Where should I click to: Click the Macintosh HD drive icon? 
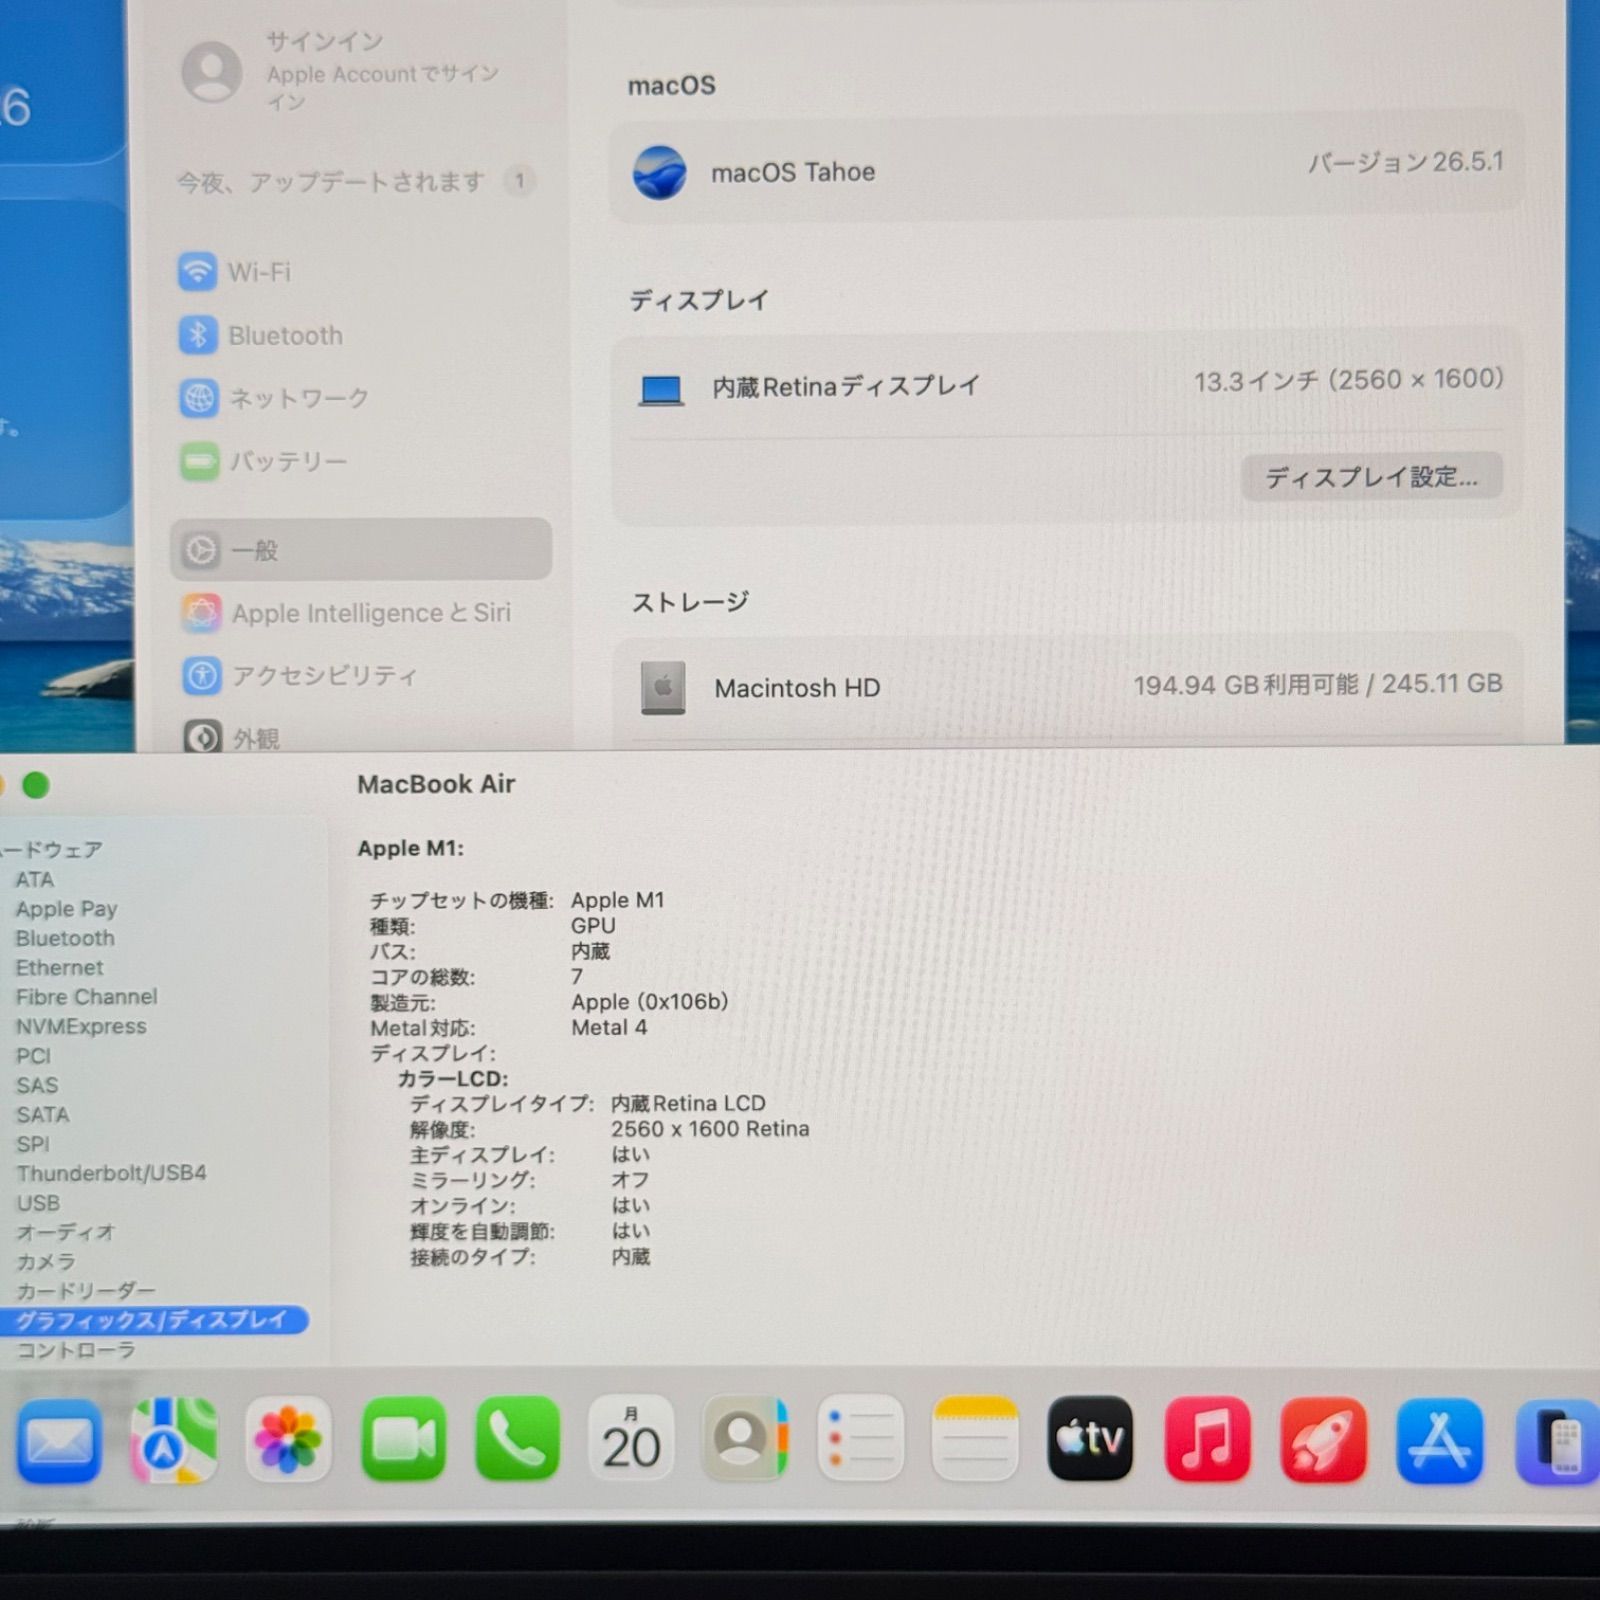[x=663, y=688]
